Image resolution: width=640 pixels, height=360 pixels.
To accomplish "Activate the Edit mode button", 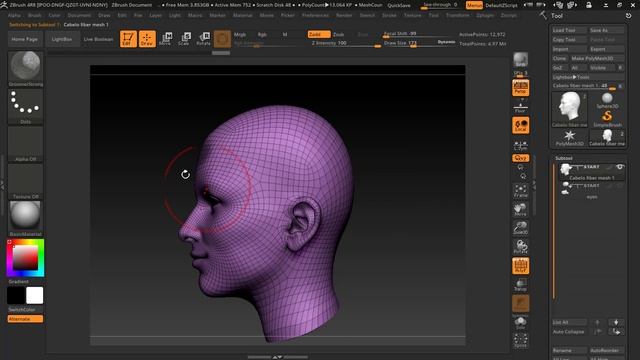I will (x=128, y=39).
